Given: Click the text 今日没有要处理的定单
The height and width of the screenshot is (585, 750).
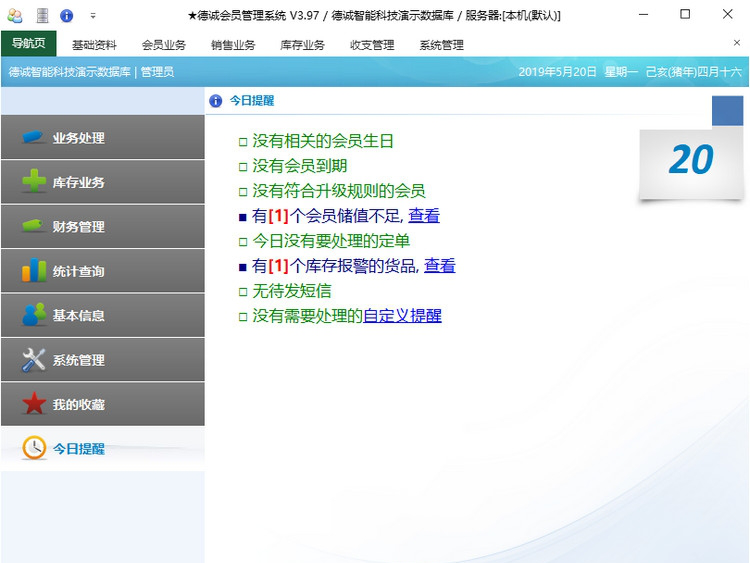Looking at the screenshot, I should [331, 241].
